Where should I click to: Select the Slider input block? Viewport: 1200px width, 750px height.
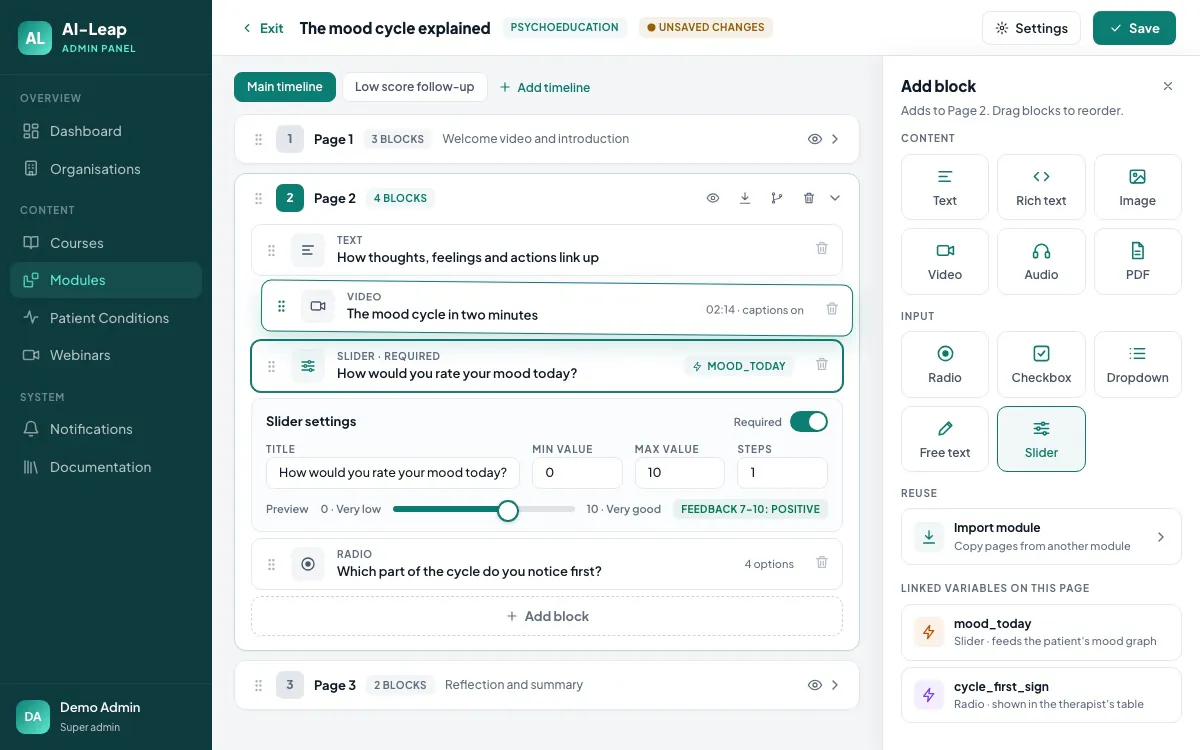[1041, 438]
